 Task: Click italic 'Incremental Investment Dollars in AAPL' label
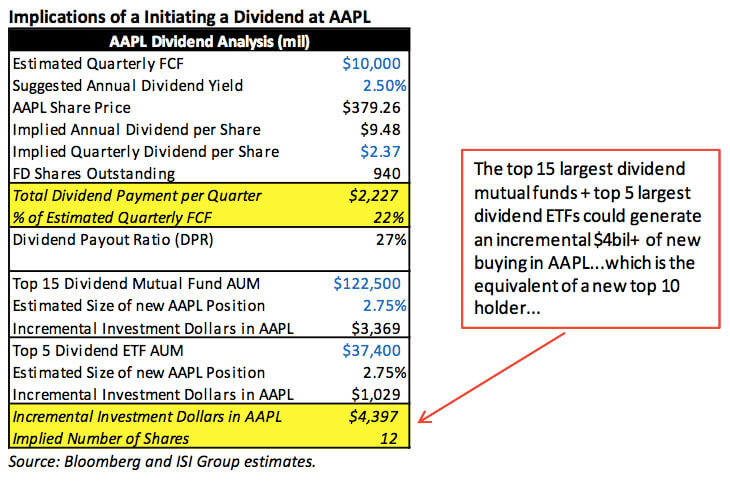147,417
